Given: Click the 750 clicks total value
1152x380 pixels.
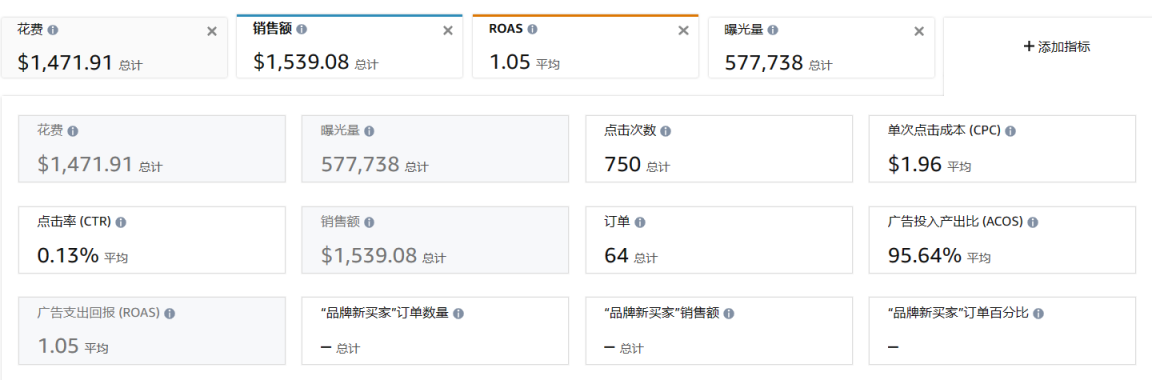Looking at the screenshot, I should (x=623, y=164).
